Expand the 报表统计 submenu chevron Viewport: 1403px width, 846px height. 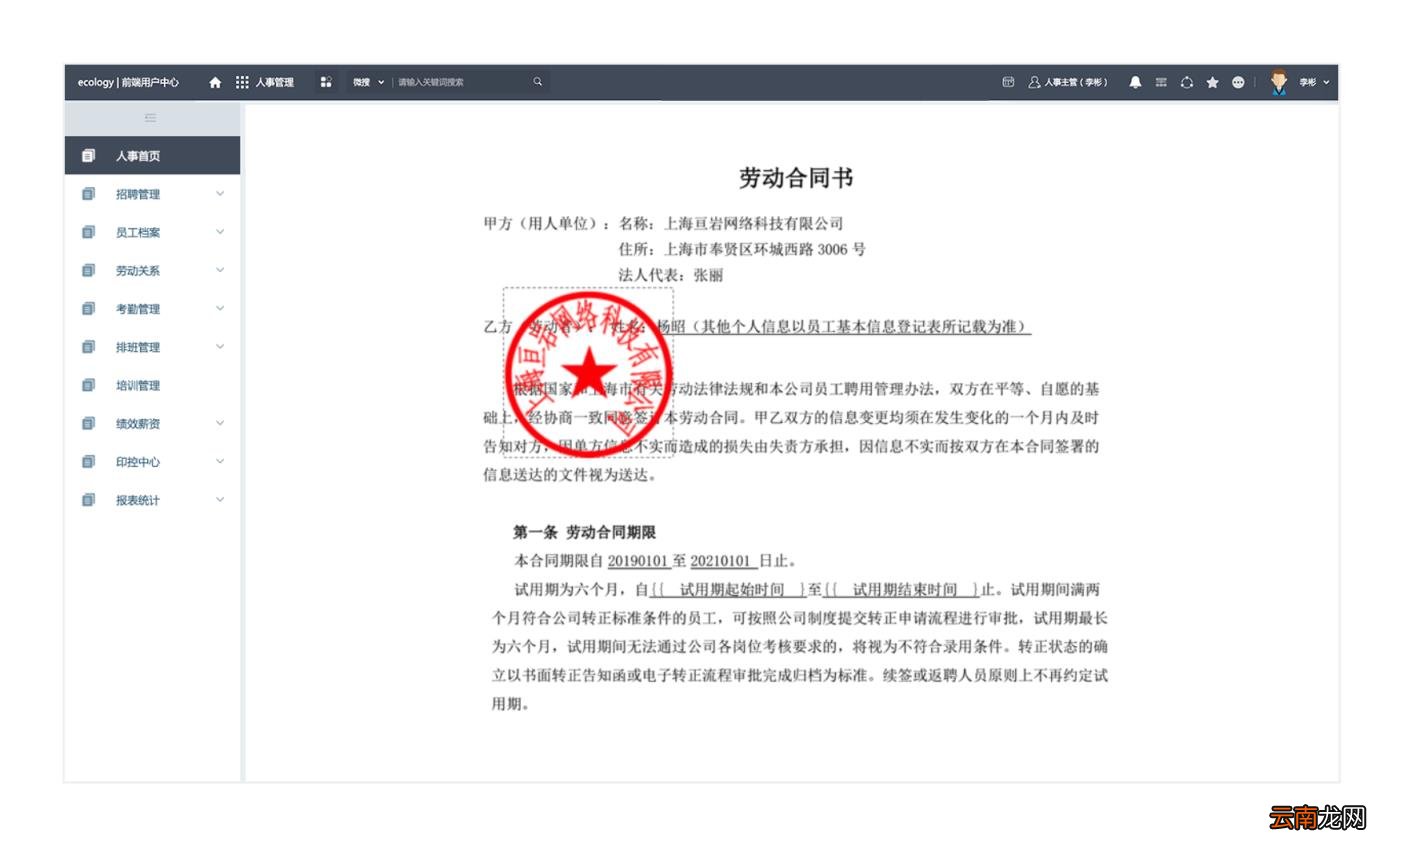[220, 499]
